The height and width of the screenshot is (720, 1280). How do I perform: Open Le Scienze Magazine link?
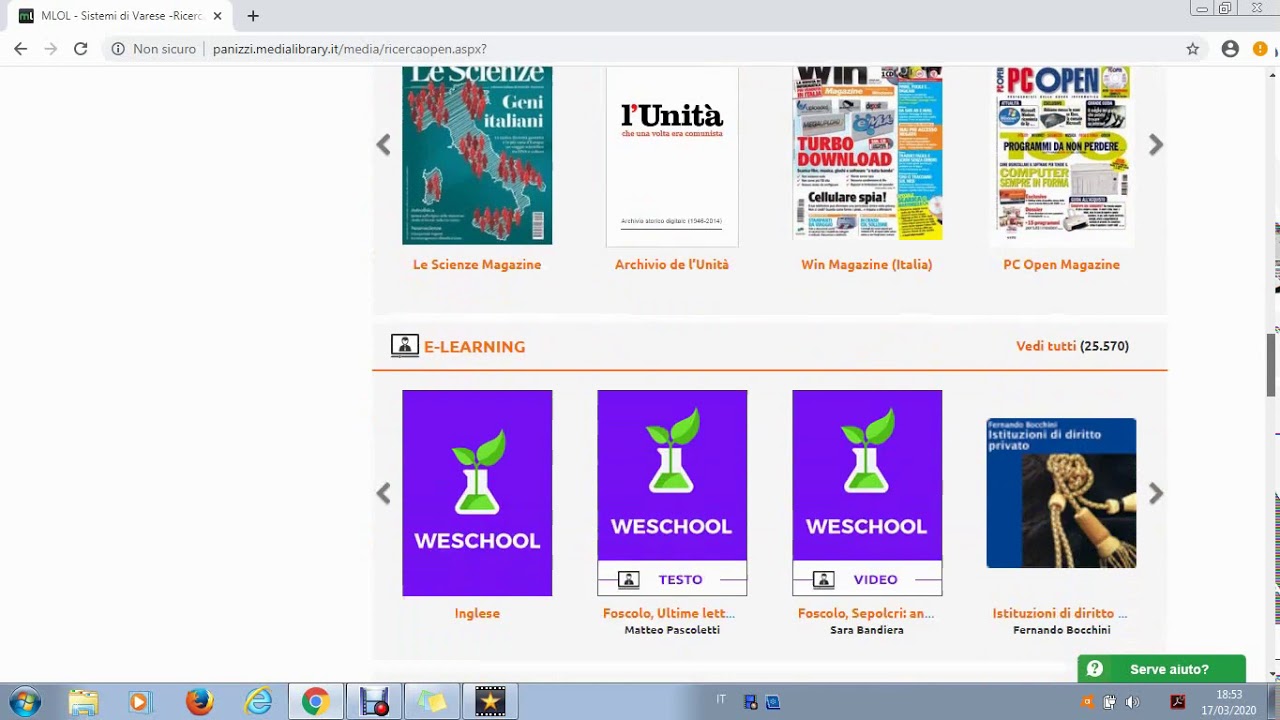[477, 265]
